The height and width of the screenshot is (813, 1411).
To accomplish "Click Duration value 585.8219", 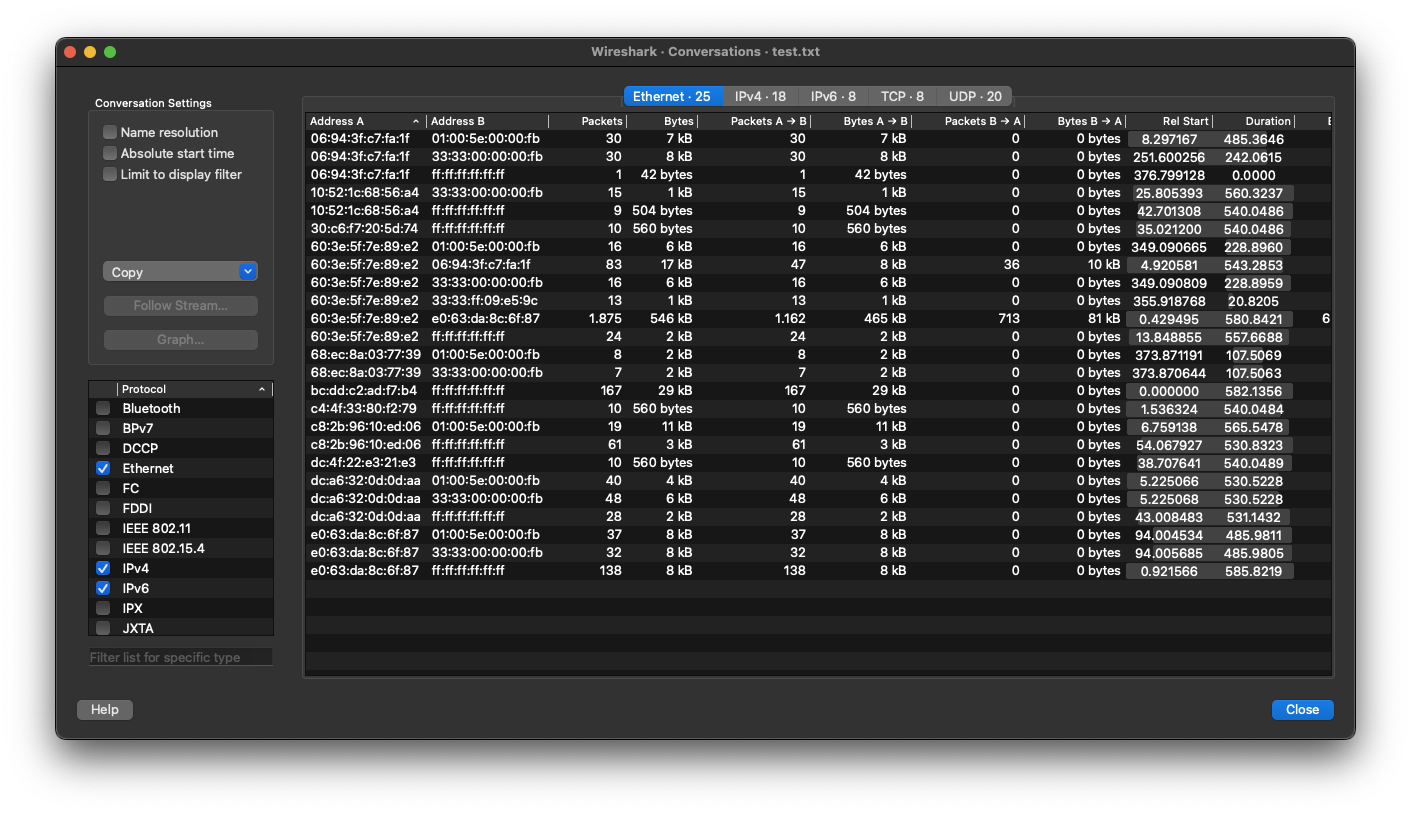I will coord(1253,571).
